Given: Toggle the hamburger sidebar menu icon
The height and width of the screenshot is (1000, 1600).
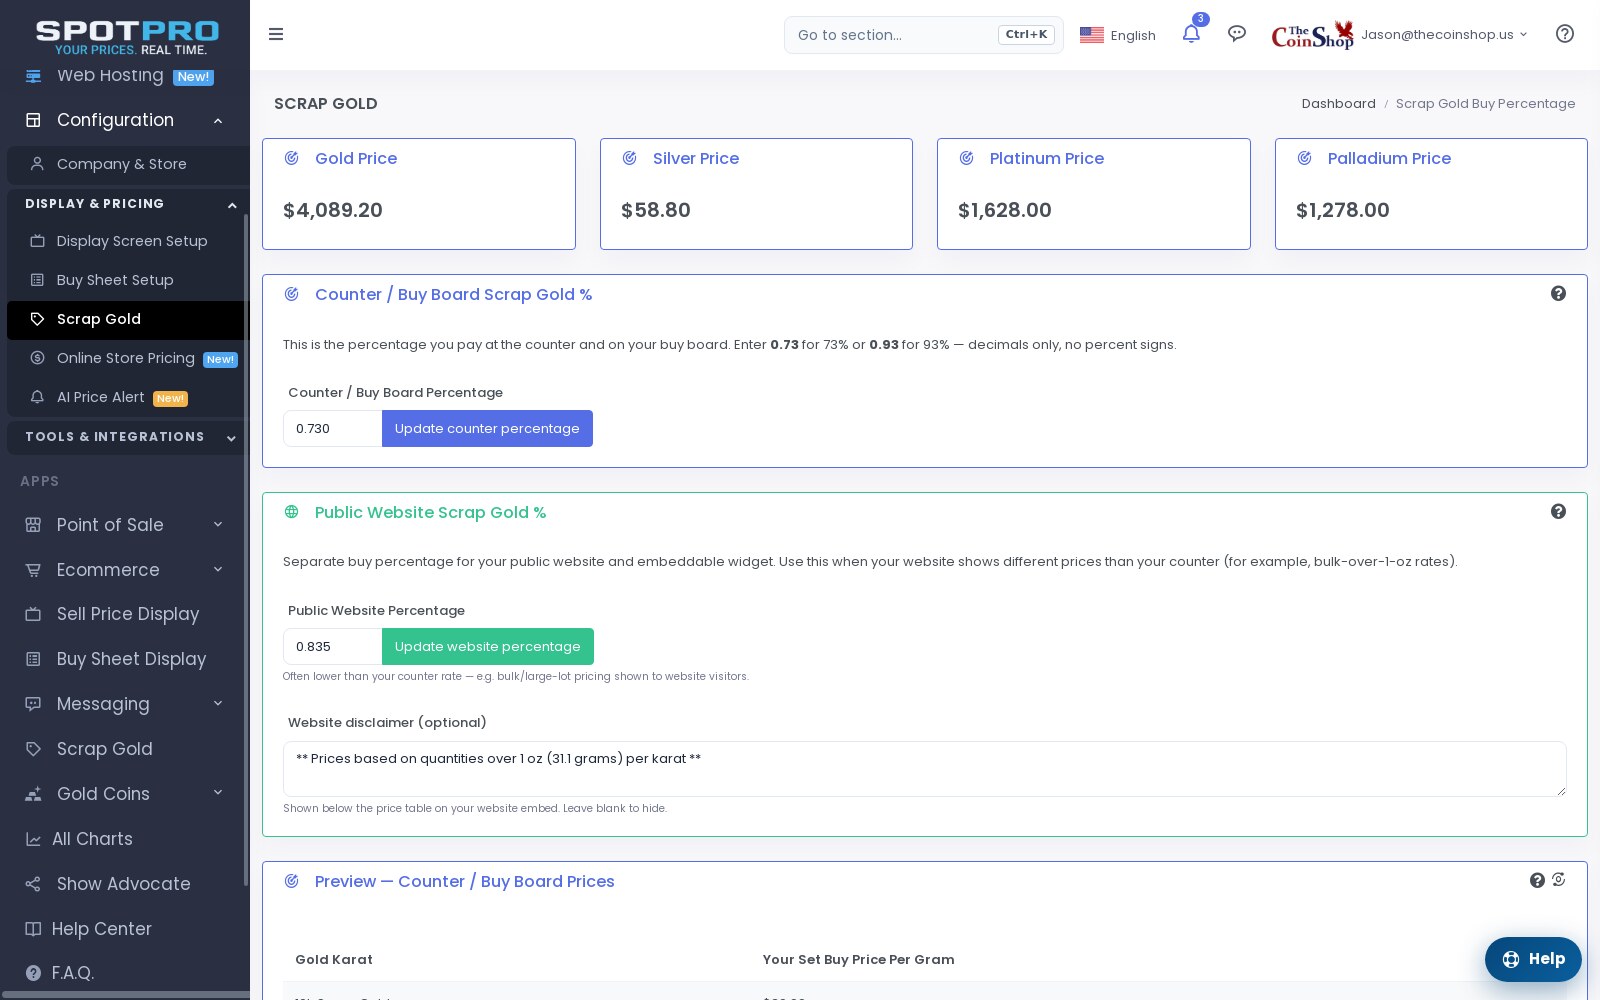Looking at the screenshot, I should pyautogui.click(x=276, y=34).
